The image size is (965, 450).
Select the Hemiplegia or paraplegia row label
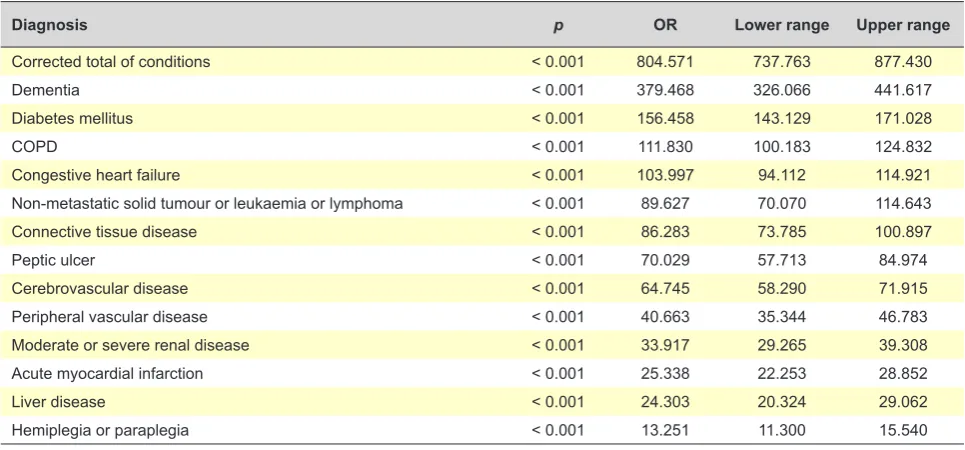click(x=100, y=430)
